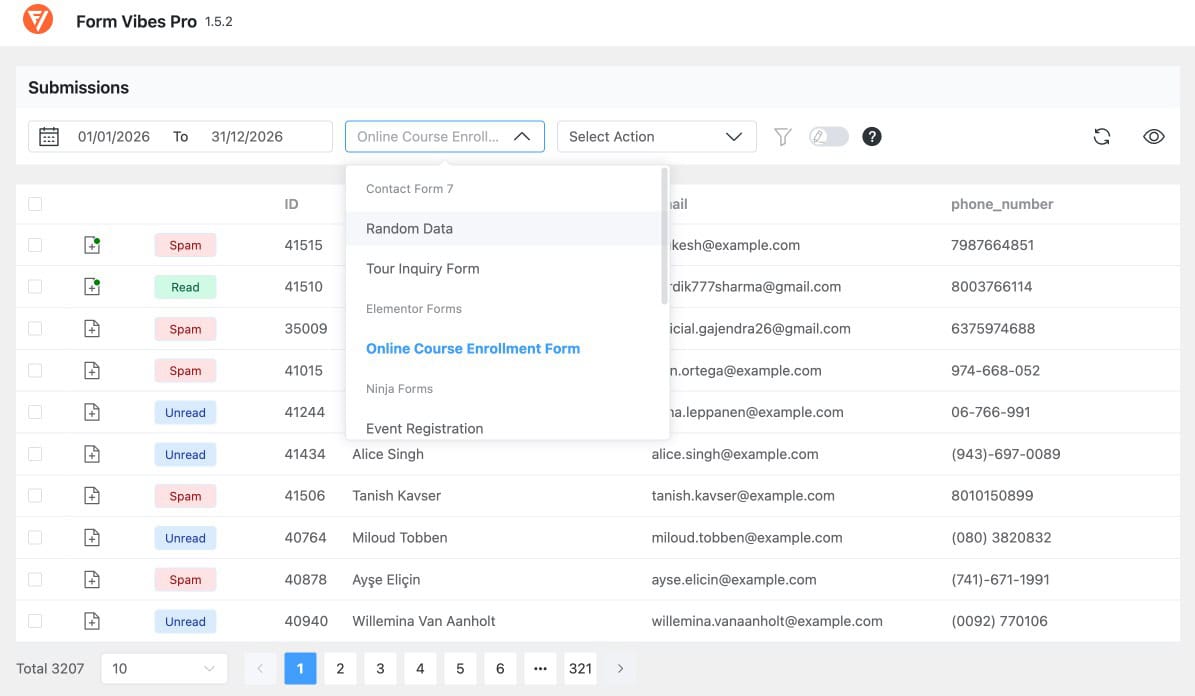The height and width of the screenshot is (696, 1195).
Task: Go to pagination page 6
Action: coord(500,669)
